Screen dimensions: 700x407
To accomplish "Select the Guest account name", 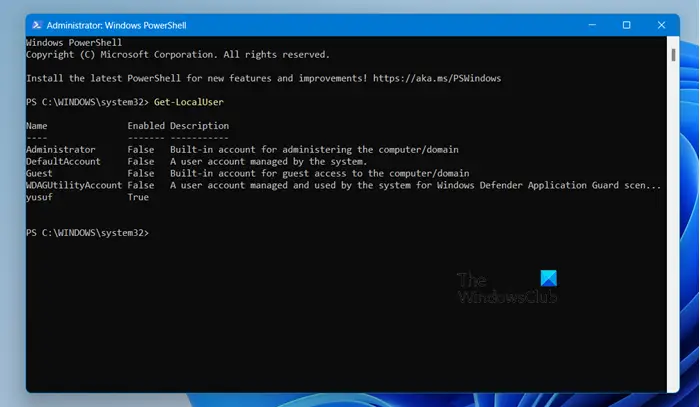I will (39, 173).
